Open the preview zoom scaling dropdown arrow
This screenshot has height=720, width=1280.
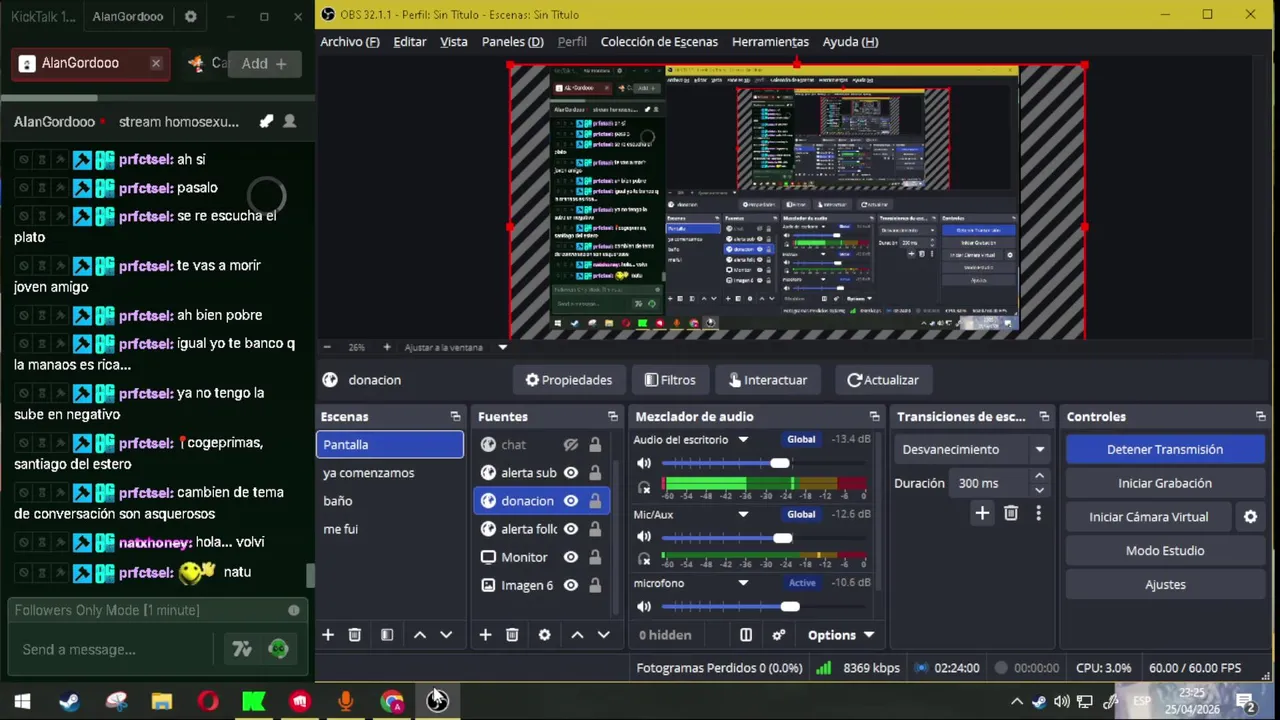tap(503, 347)
